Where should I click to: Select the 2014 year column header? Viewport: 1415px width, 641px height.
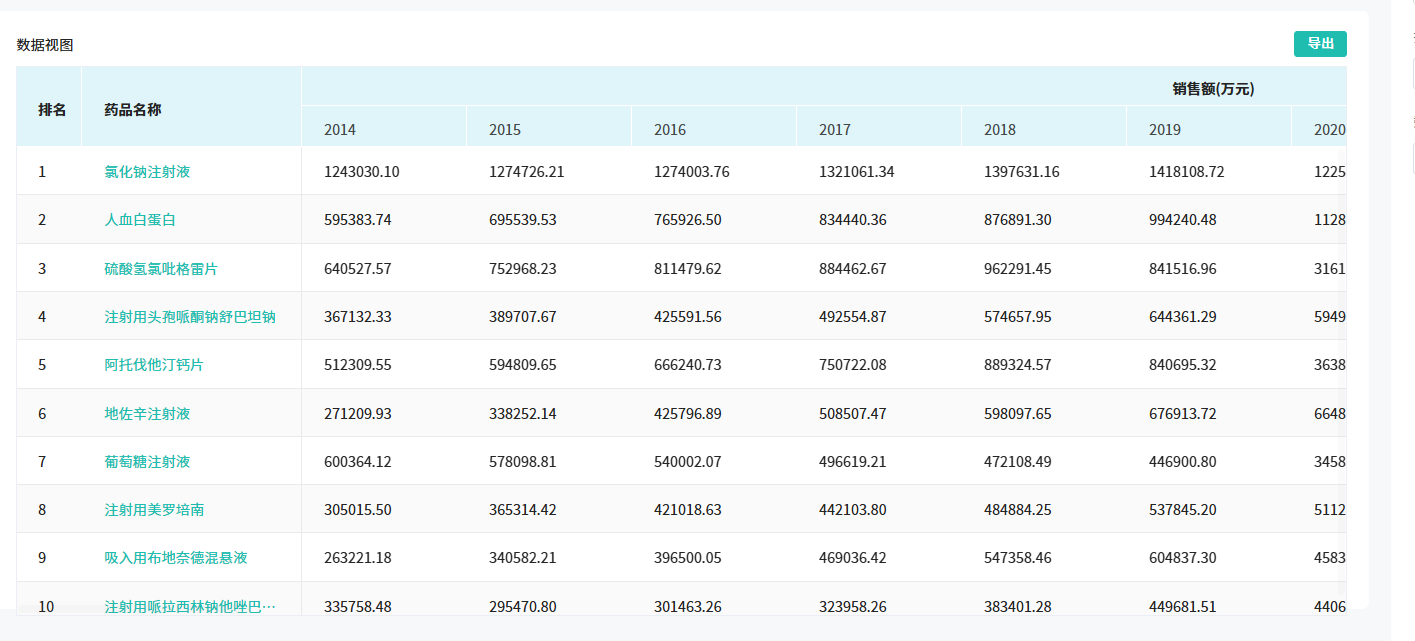pyautogui.click(x=340, y=130)
